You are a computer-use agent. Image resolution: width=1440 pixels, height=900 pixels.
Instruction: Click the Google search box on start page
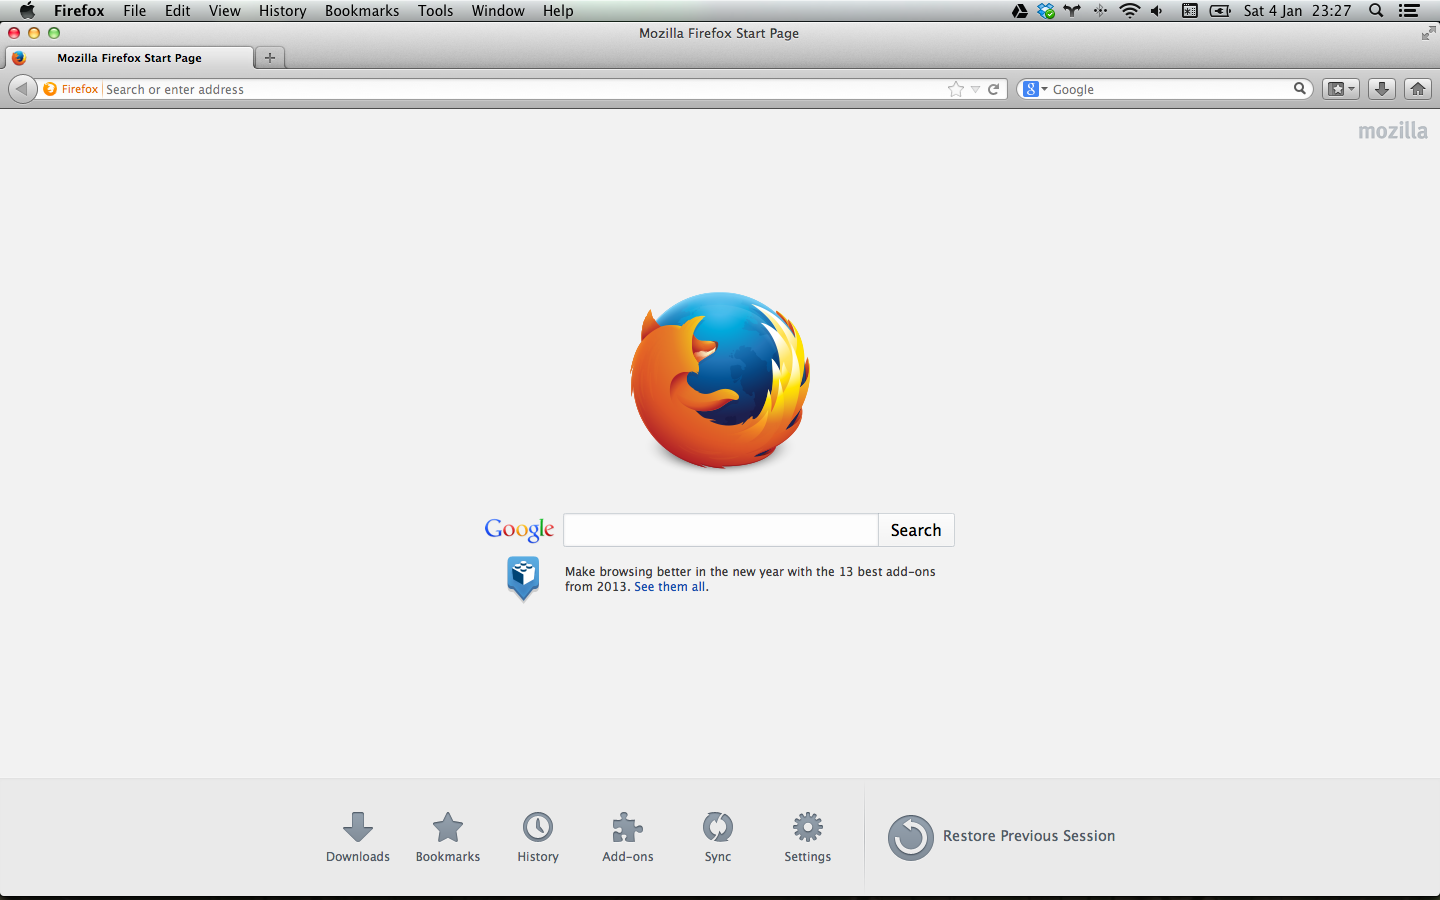(721, 530)
